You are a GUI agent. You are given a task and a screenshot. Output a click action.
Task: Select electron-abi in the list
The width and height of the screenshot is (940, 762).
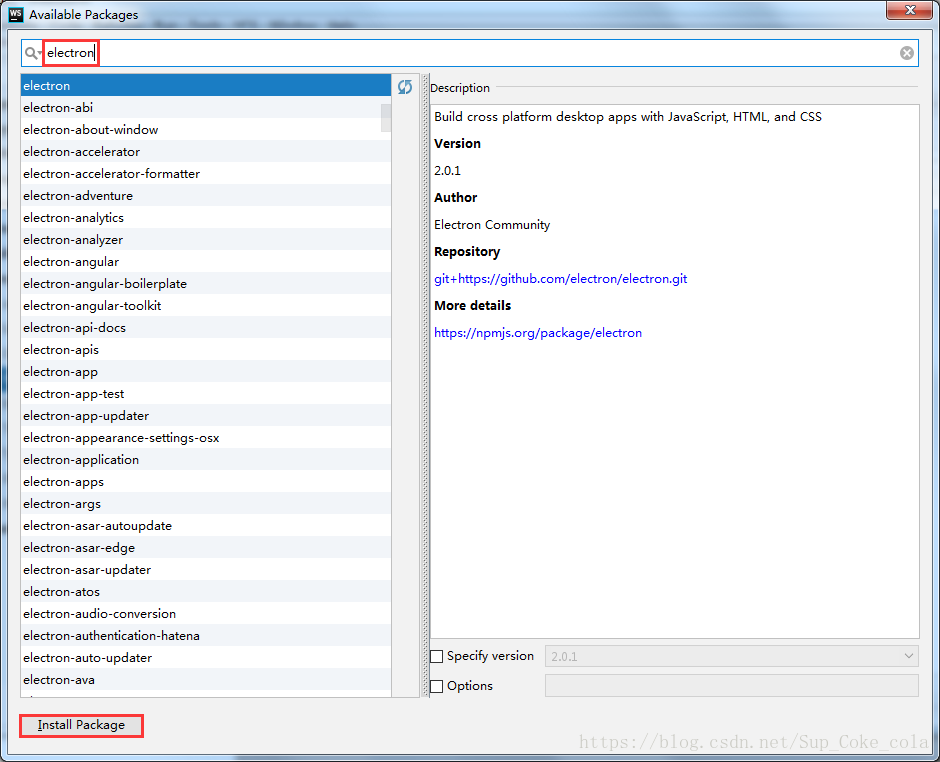[x=206, y=108]
